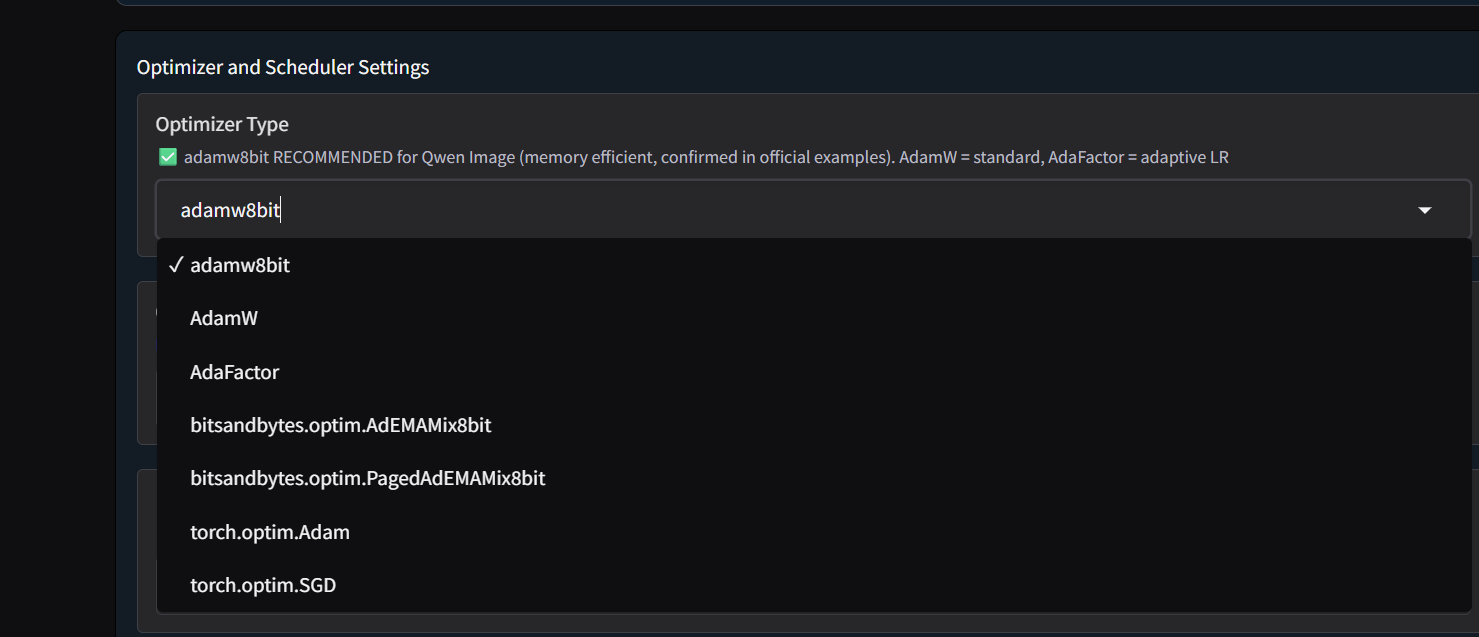
Task: Click blank space right of the settings heading
Action: [x=900, y=67]
